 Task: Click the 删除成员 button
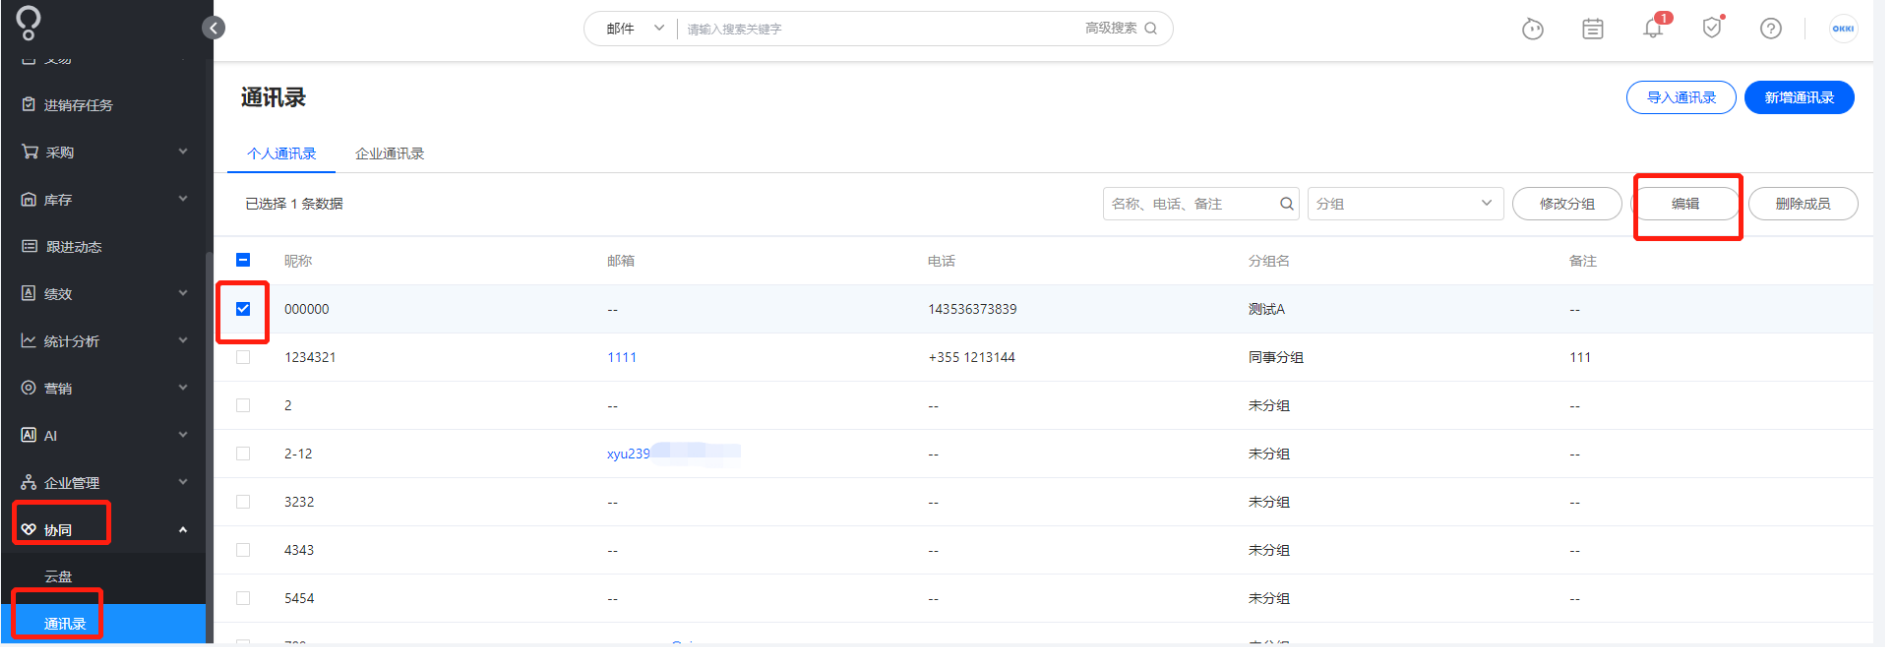(x=1803, y=204)
